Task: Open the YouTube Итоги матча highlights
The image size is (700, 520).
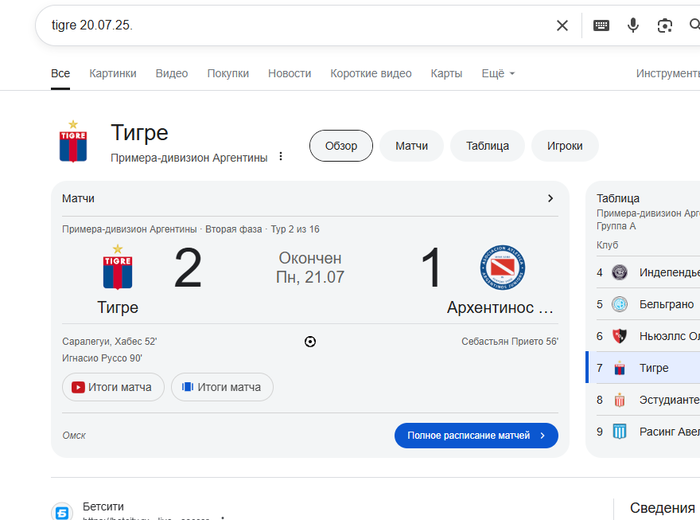Action: 113,387
